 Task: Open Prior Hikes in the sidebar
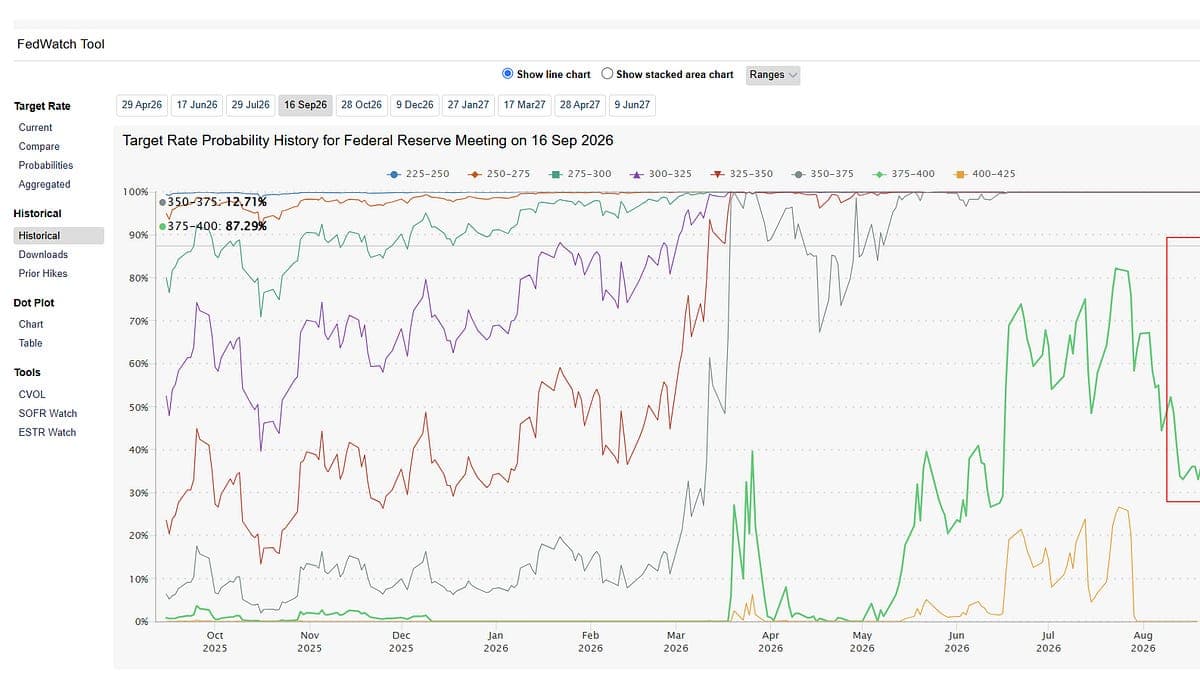click(x=43, y=273)
